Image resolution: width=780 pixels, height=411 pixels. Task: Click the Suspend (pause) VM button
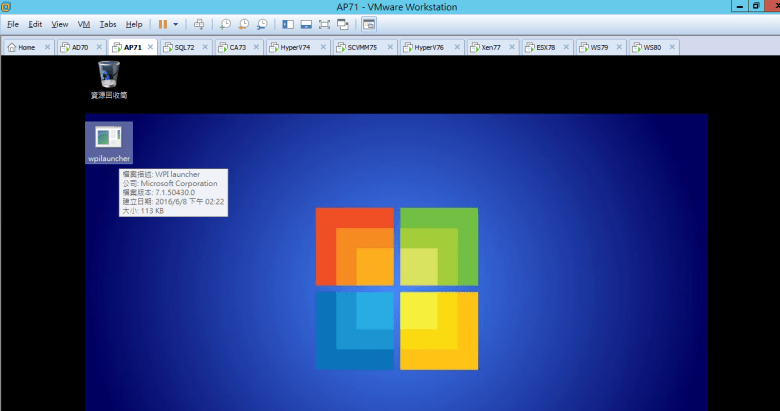(x=163, y=23)
